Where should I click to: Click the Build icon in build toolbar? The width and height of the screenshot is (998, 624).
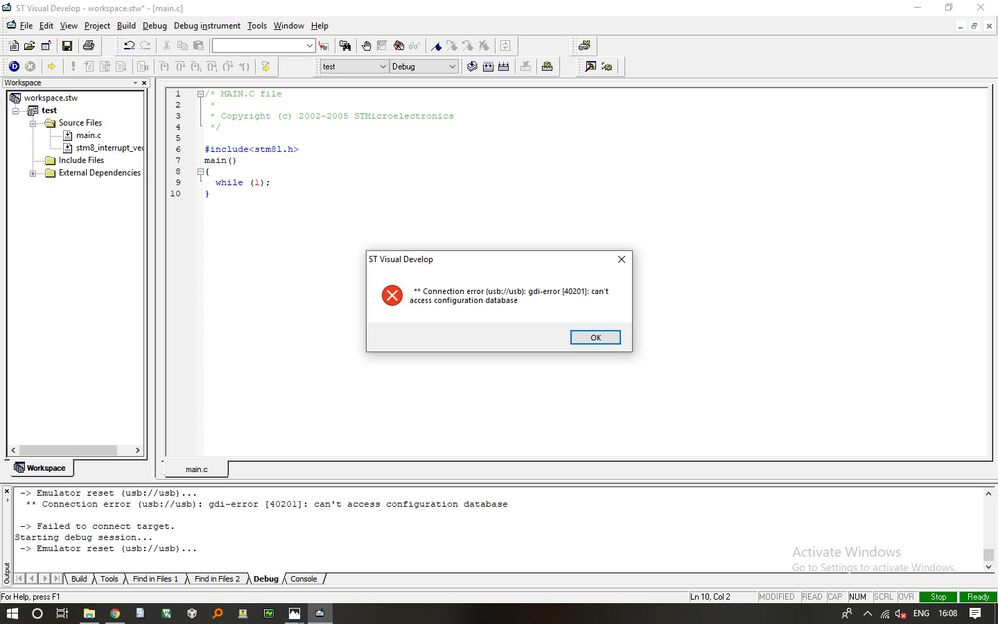coord(488,66)
